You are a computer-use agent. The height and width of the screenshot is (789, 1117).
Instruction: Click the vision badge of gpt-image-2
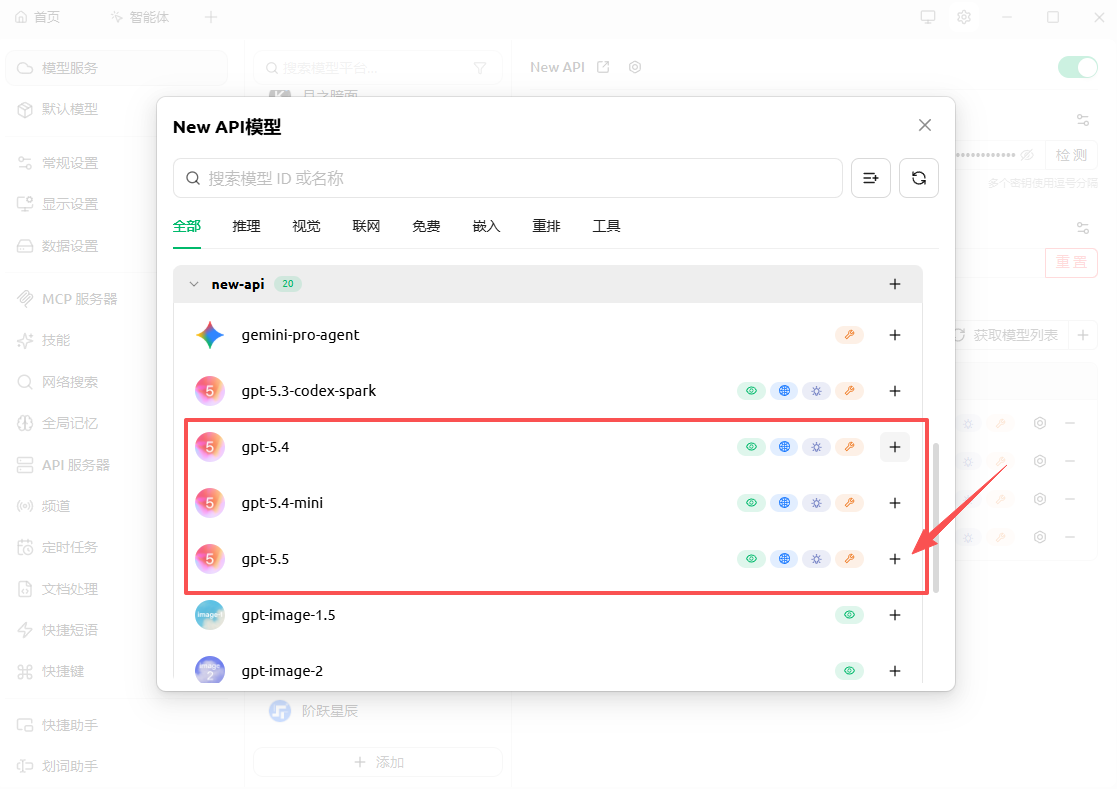pos(849,671)
